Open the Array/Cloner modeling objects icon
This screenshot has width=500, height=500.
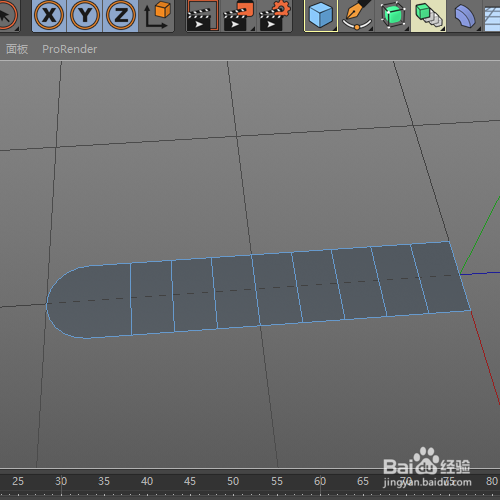tap(429, 15)
